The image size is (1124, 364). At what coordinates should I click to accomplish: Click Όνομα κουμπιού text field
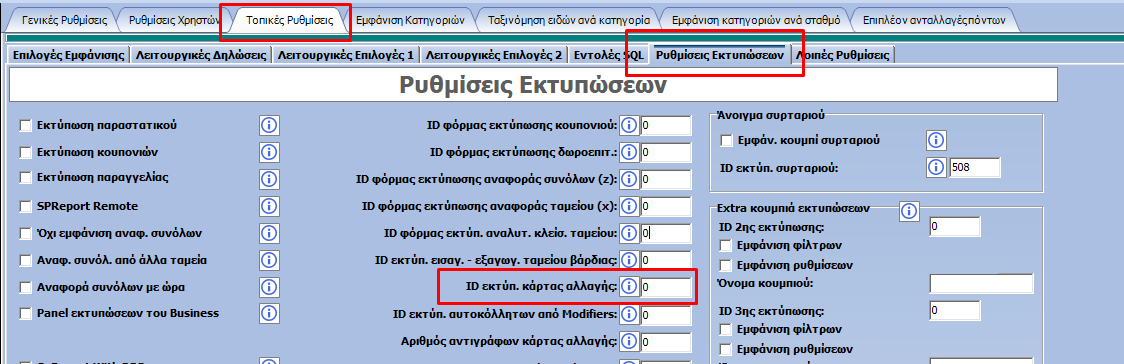[981, 284]
